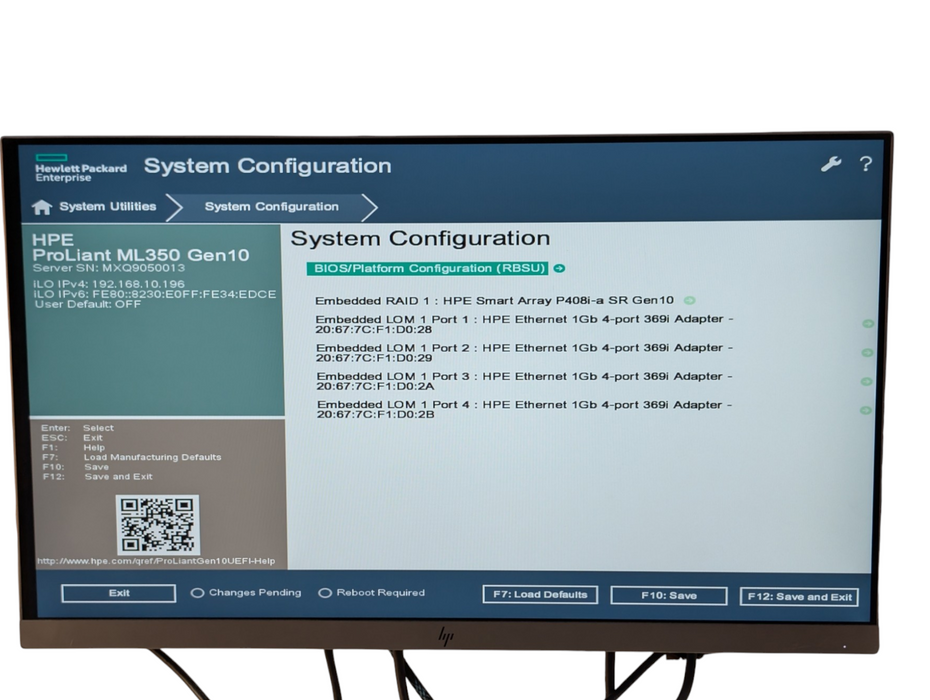Go to System Utilities breadcrumb
930x700 pixels.
(107, 206)
